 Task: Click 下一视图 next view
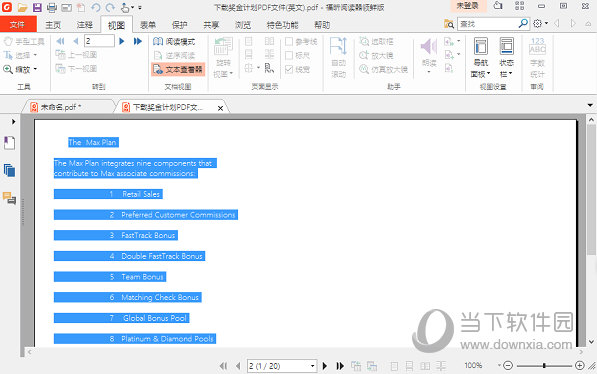(76, 69)
